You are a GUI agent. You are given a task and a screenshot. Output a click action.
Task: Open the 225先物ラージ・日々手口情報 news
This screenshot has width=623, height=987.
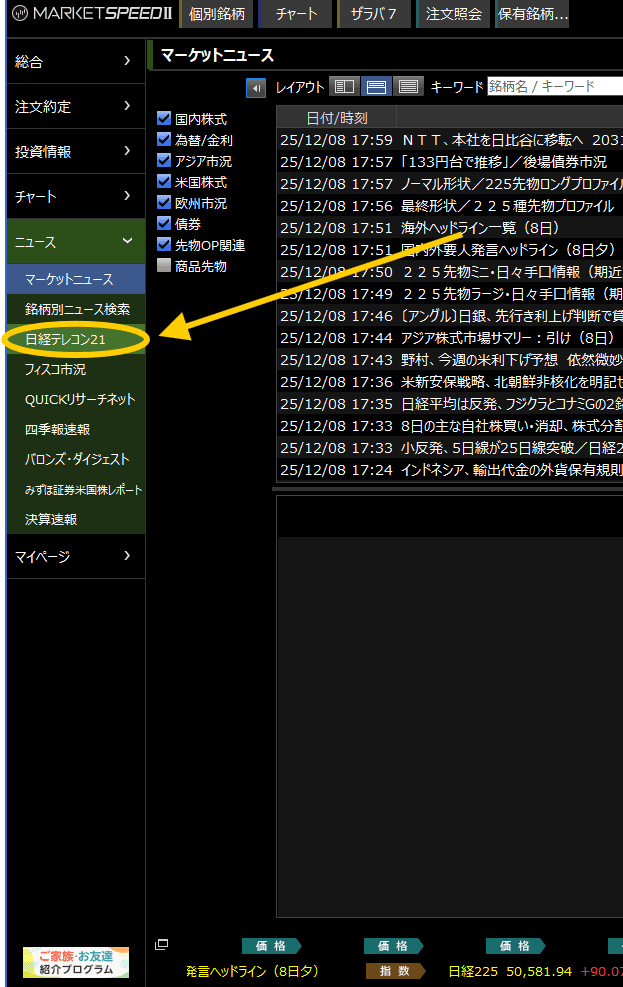tap(450, 294)
